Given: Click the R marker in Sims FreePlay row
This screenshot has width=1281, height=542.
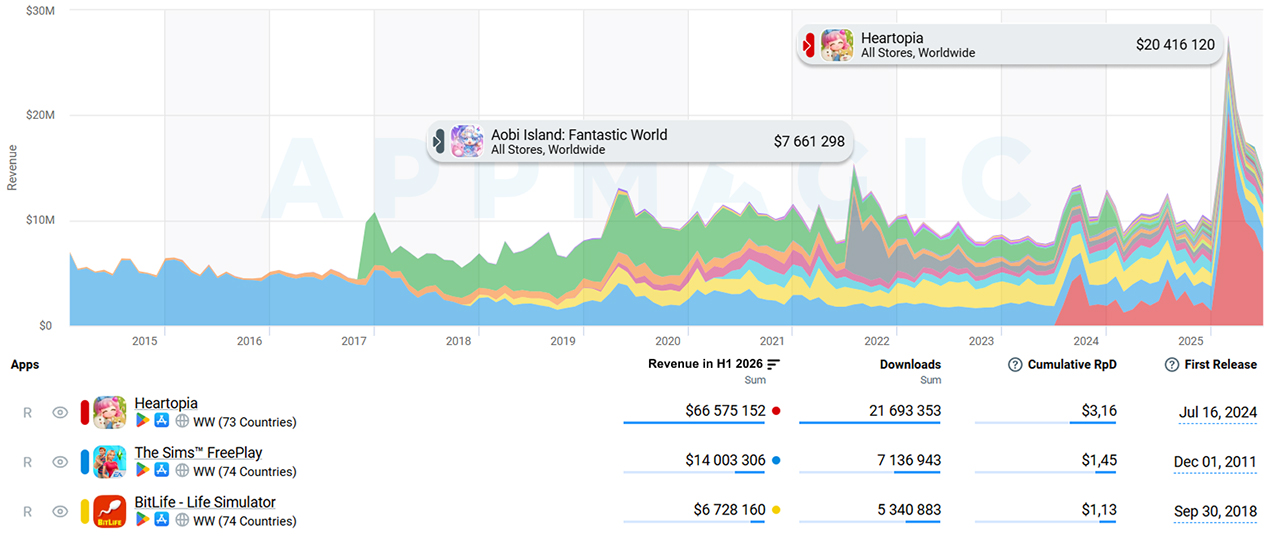Looking at the screenshot, I should click(x=28, y=462).
